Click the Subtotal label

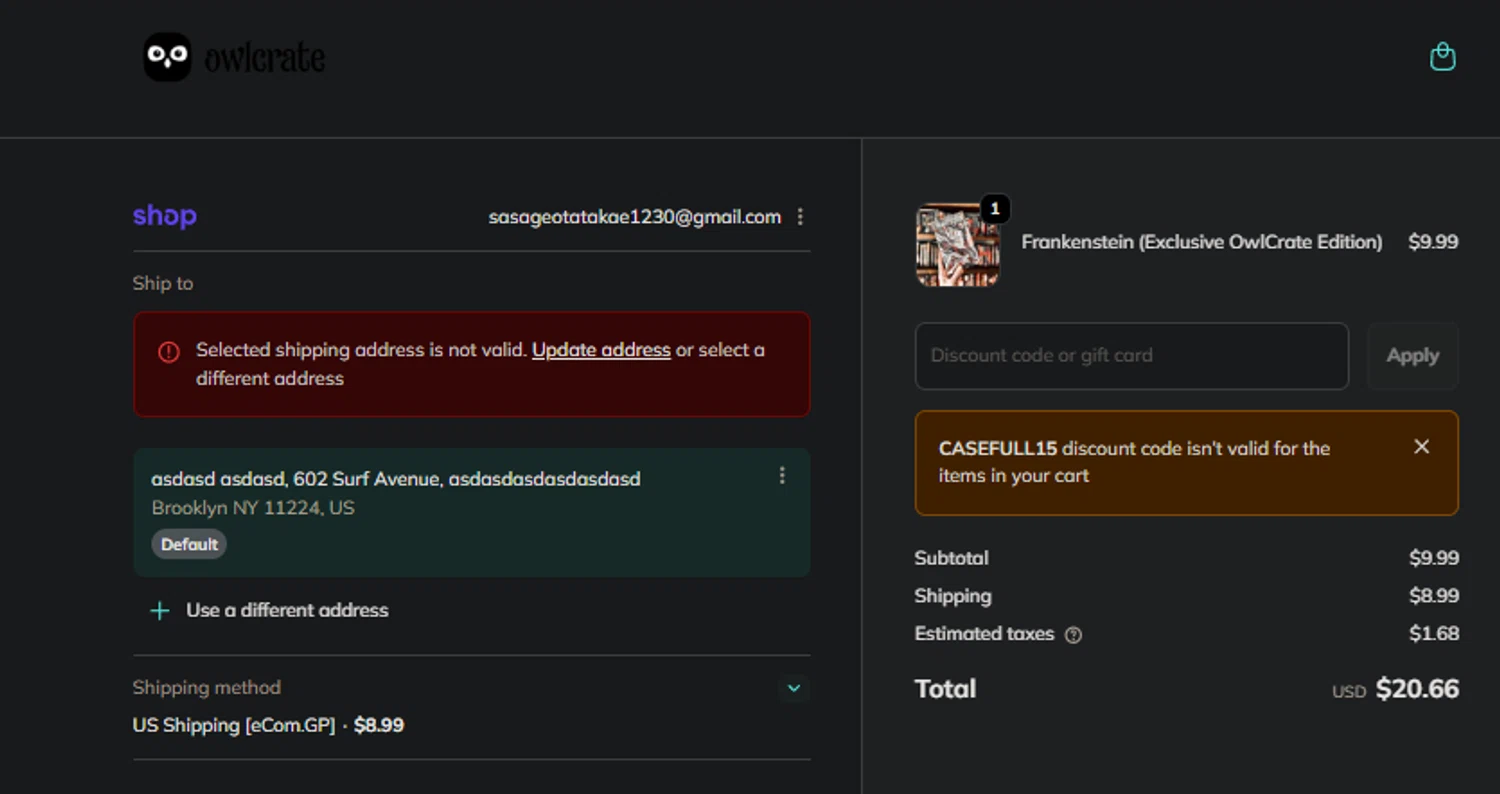point(951,558)
